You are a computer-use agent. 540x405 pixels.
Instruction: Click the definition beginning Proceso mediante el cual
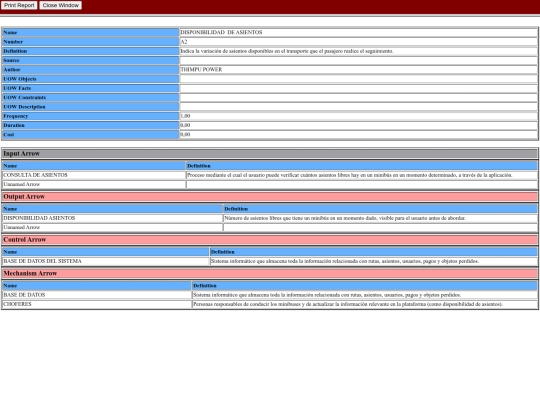pos(350,175)
